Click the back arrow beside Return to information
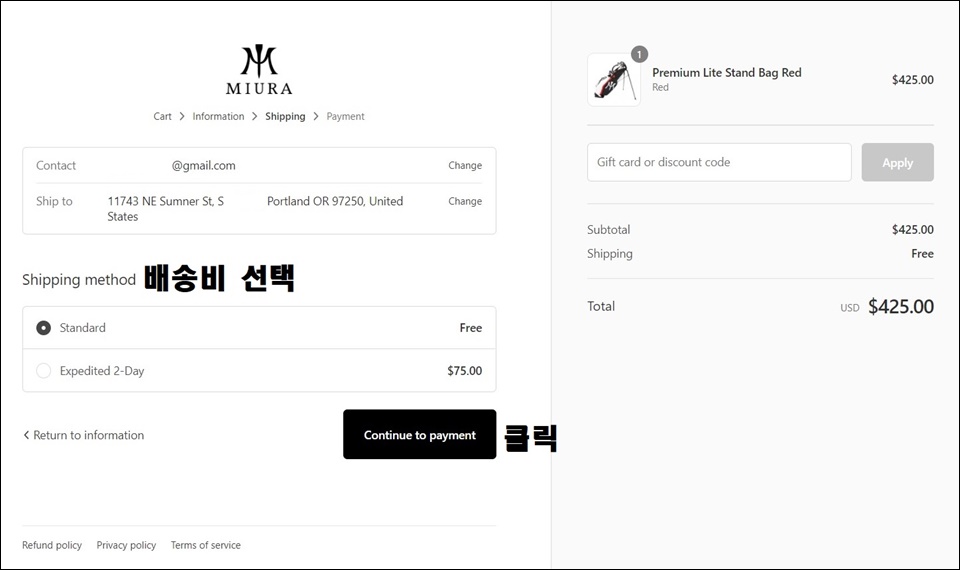This screenshot has width=960, height=570. (26, 435)
